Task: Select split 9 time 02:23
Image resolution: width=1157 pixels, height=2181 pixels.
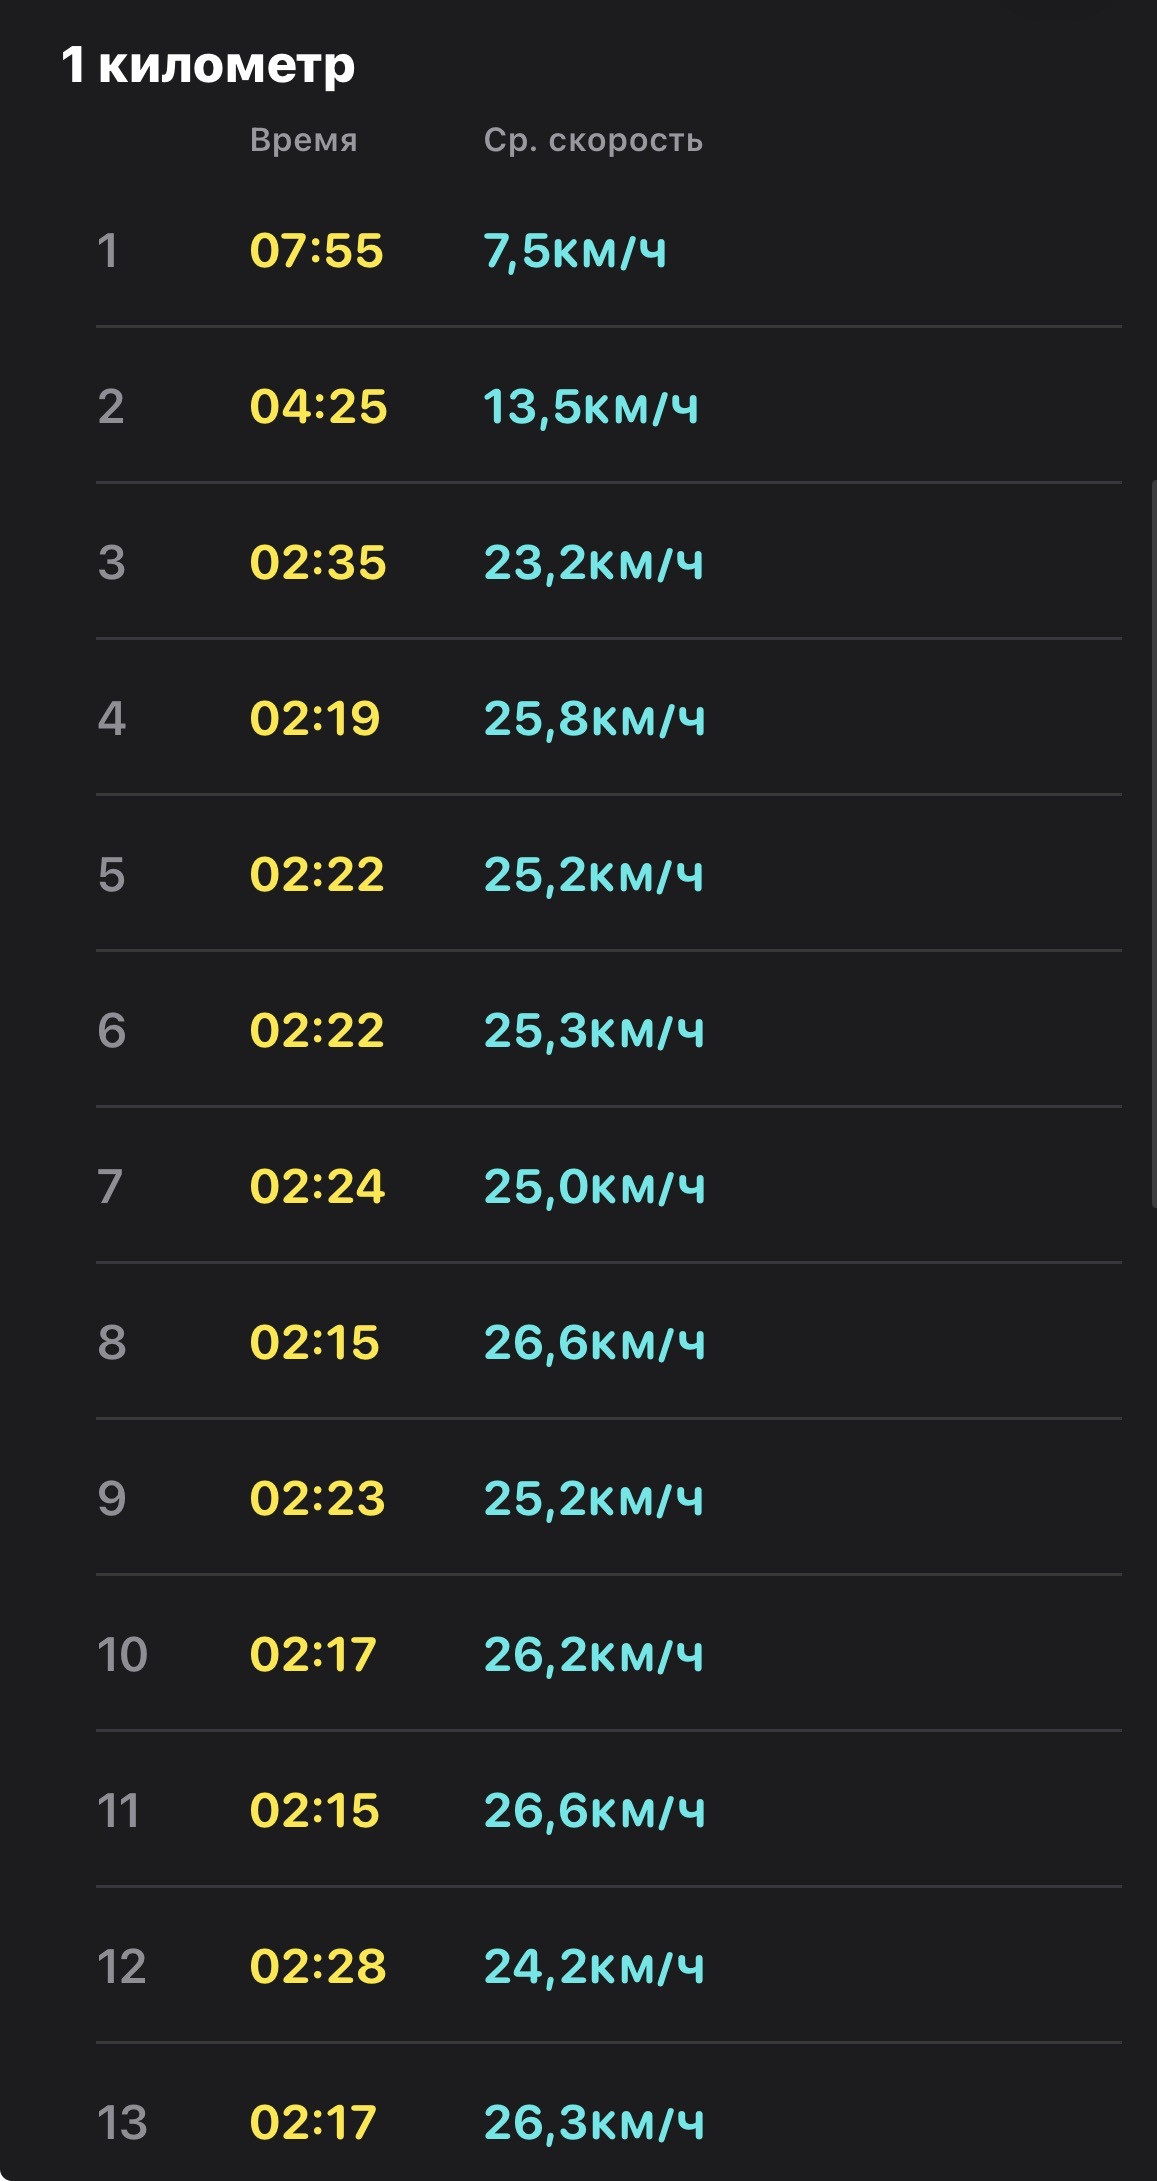Action: (317, 1498)
